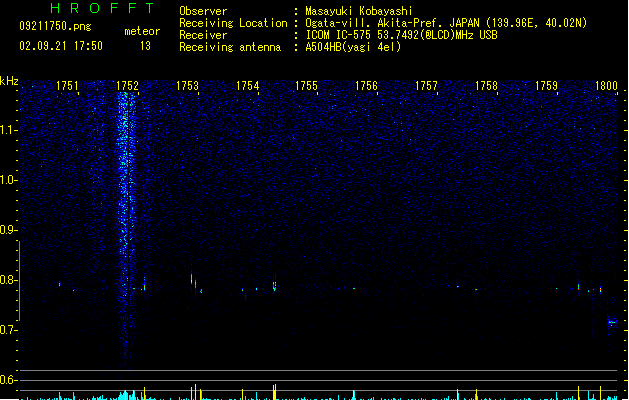Click the 1752 time marker
The width and height of the screenshot is (629, 400).
pyautogui.click(x=127, y=86)
